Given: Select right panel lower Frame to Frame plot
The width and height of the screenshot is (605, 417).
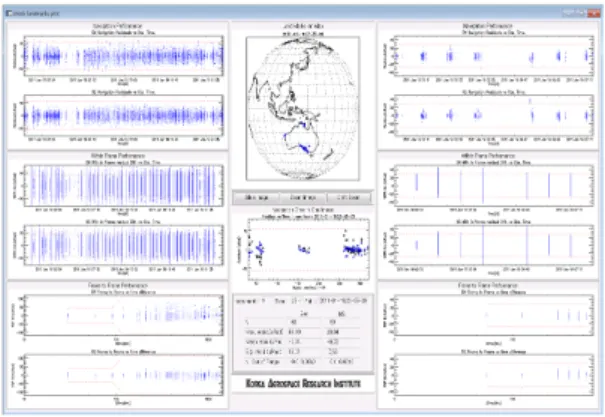Looking at the screenshot, I should click(x=494, y=375).
